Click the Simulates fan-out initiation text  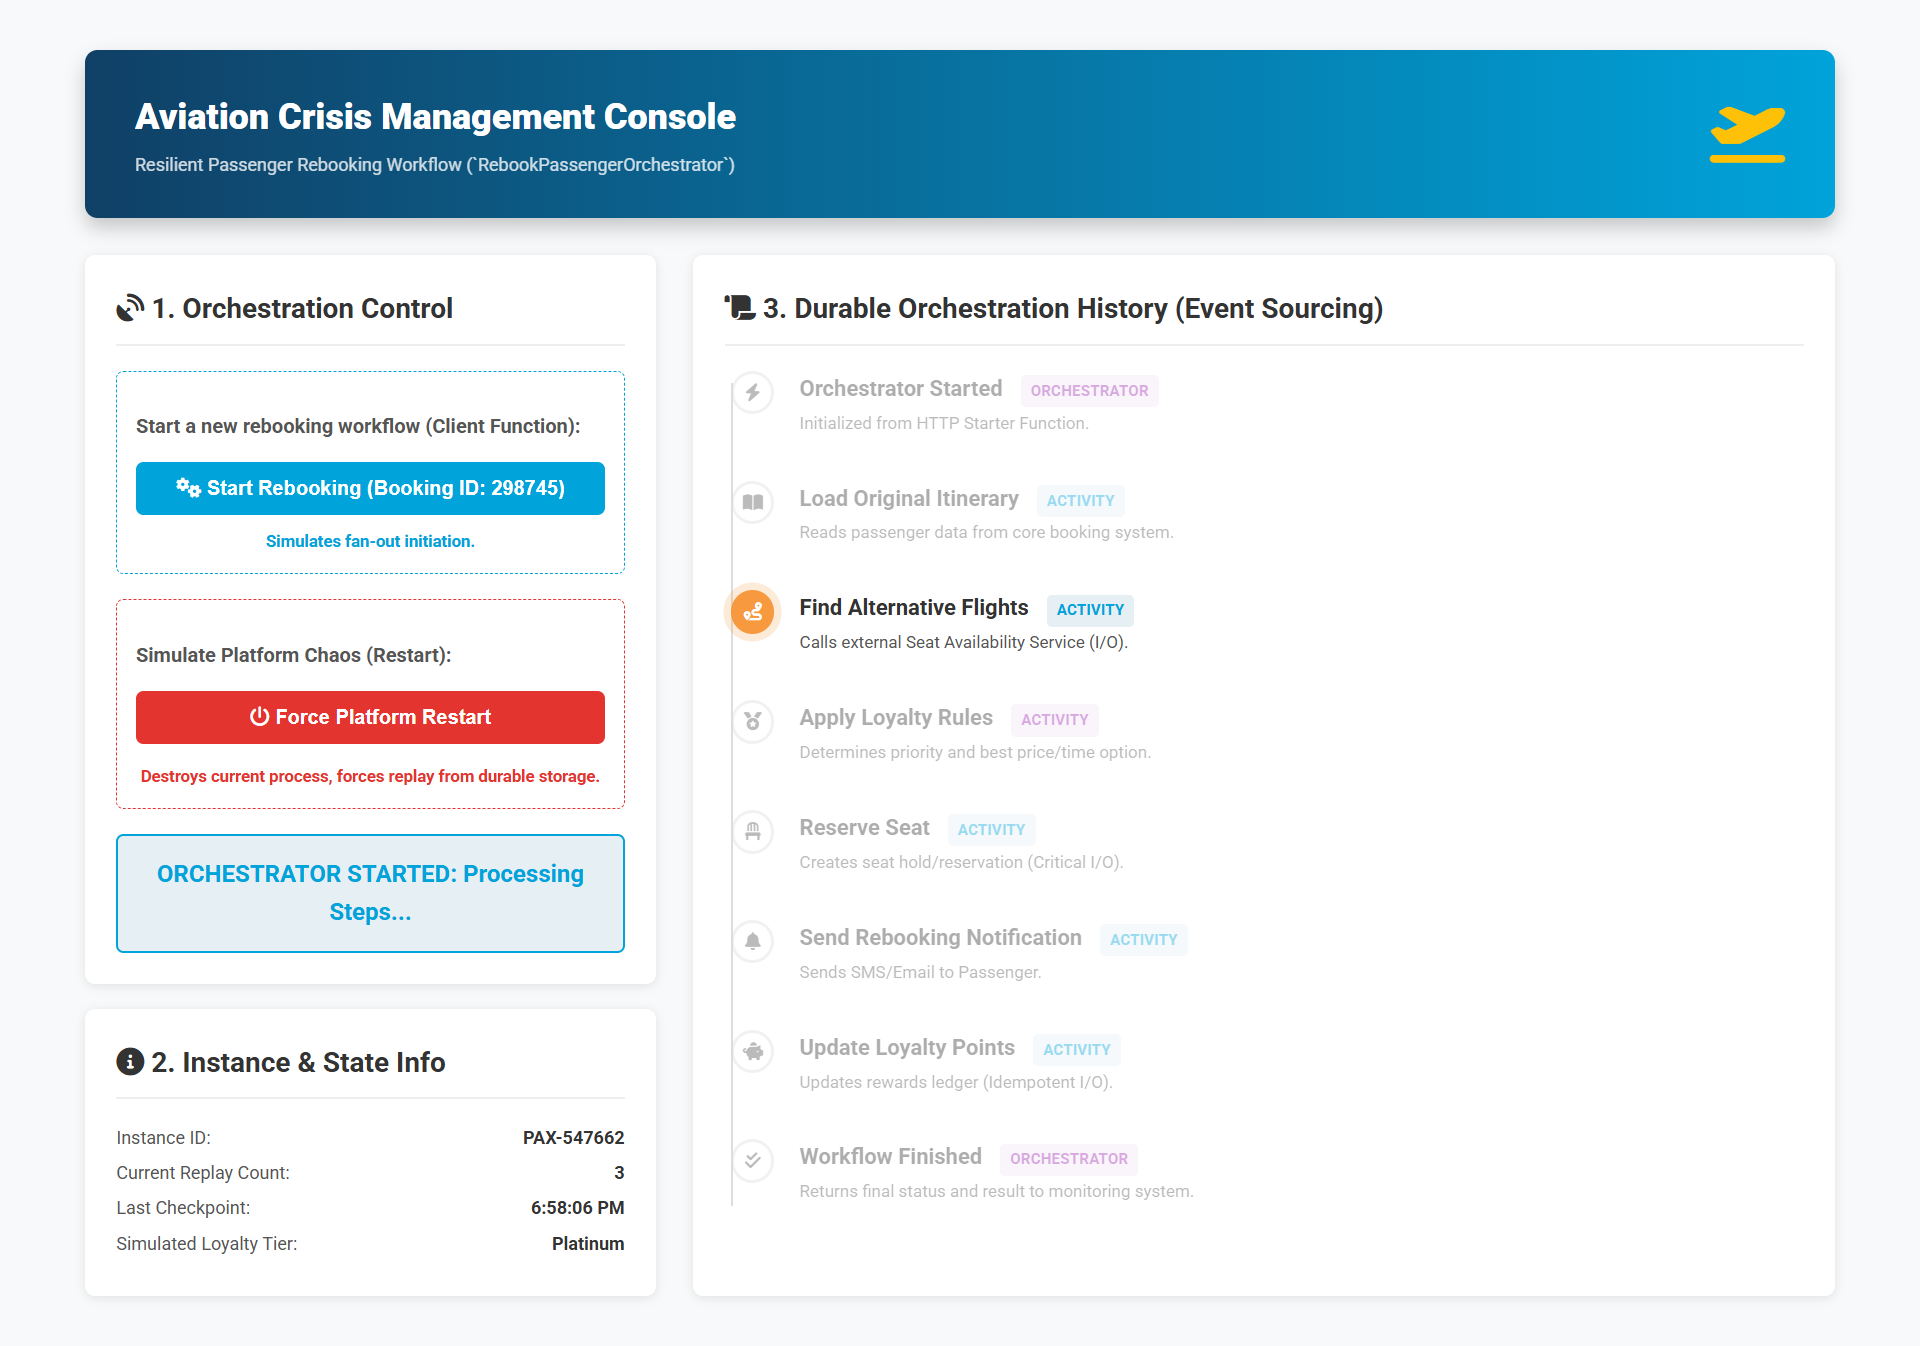point(370,541)
